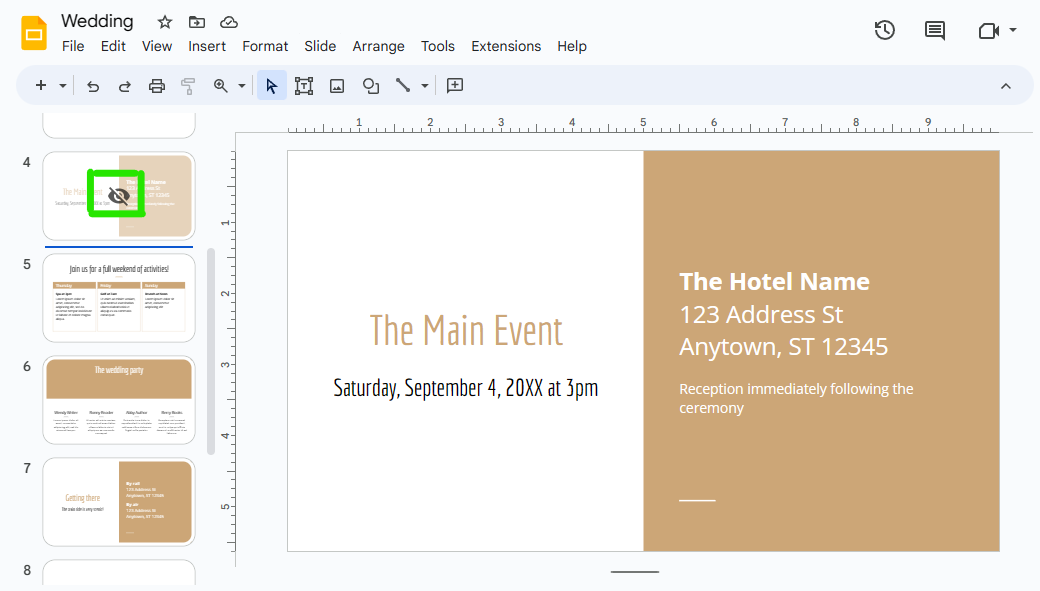This screenshot has height=591, width=1040.
Task: Click the vertical ruler beside the slide
Action: [x=227, y=351]
